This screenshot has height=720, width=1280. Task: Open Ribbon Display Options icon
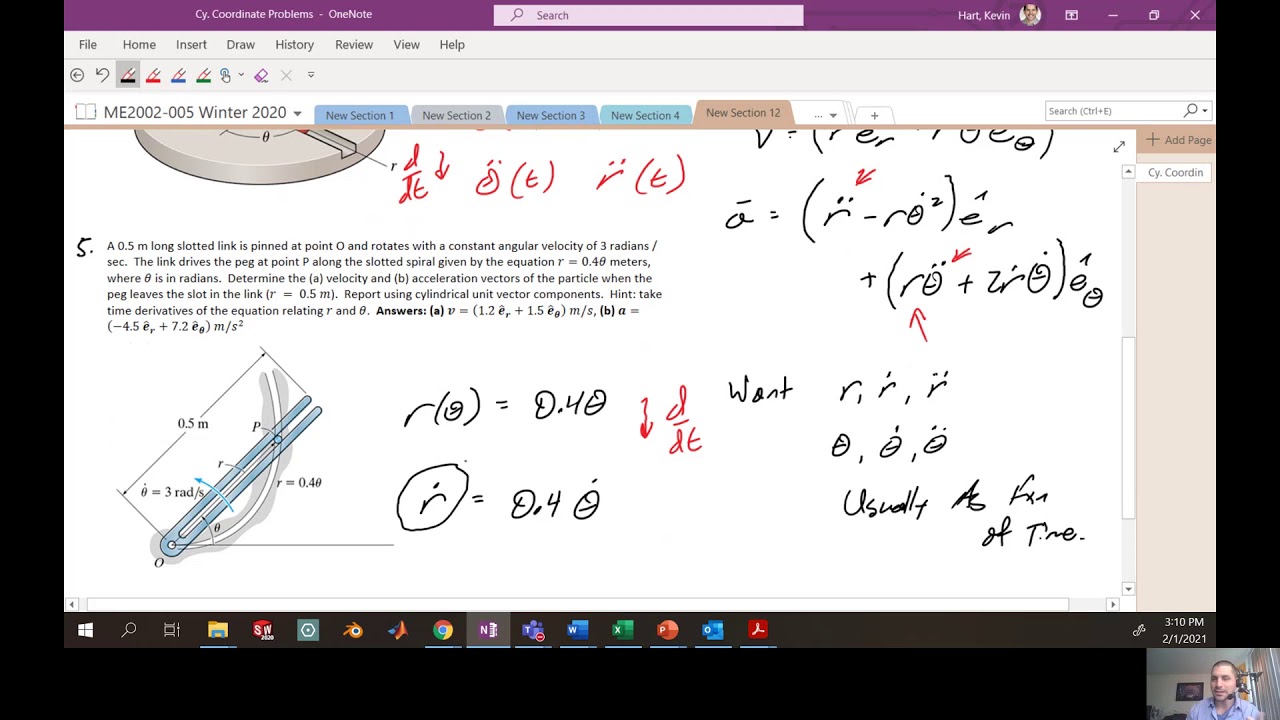1071,15
